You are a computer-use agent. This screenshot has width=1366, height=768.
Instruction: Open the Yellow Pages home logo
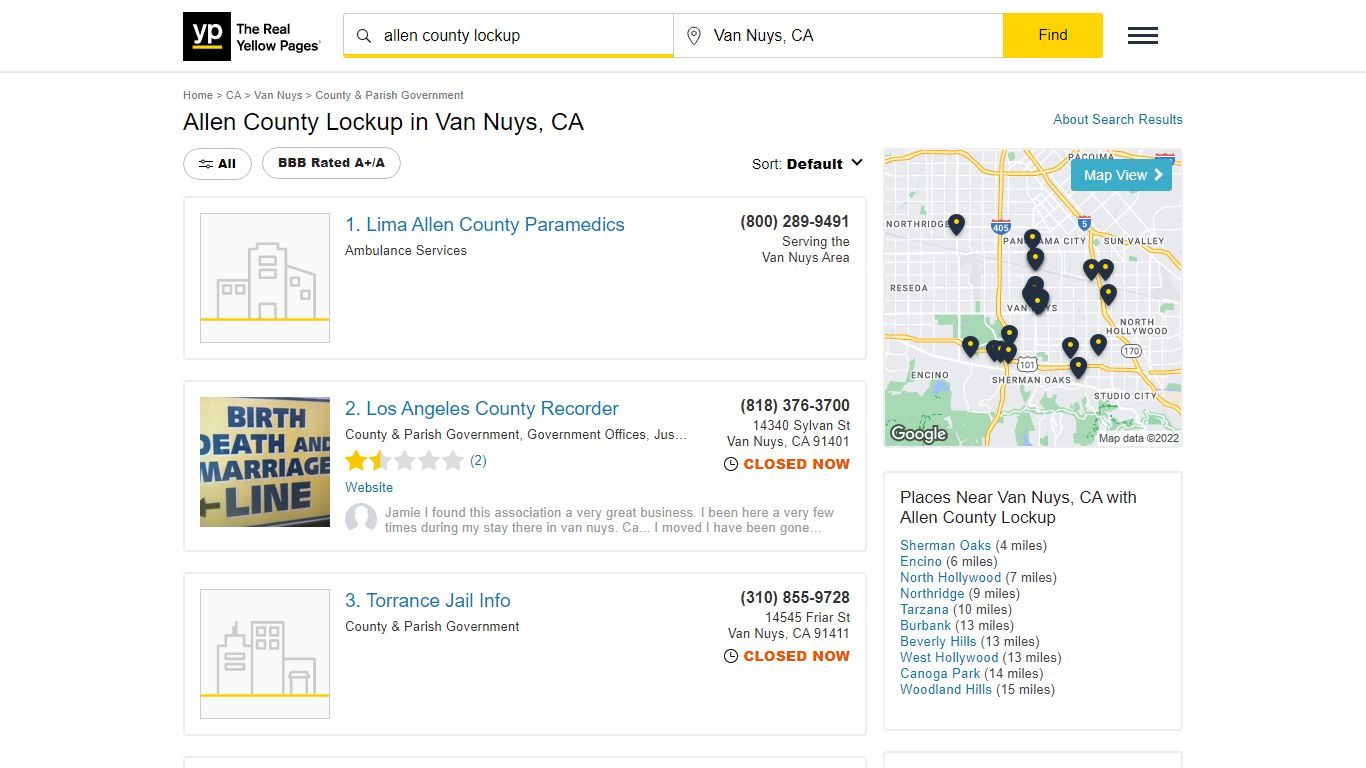(252, 36)
